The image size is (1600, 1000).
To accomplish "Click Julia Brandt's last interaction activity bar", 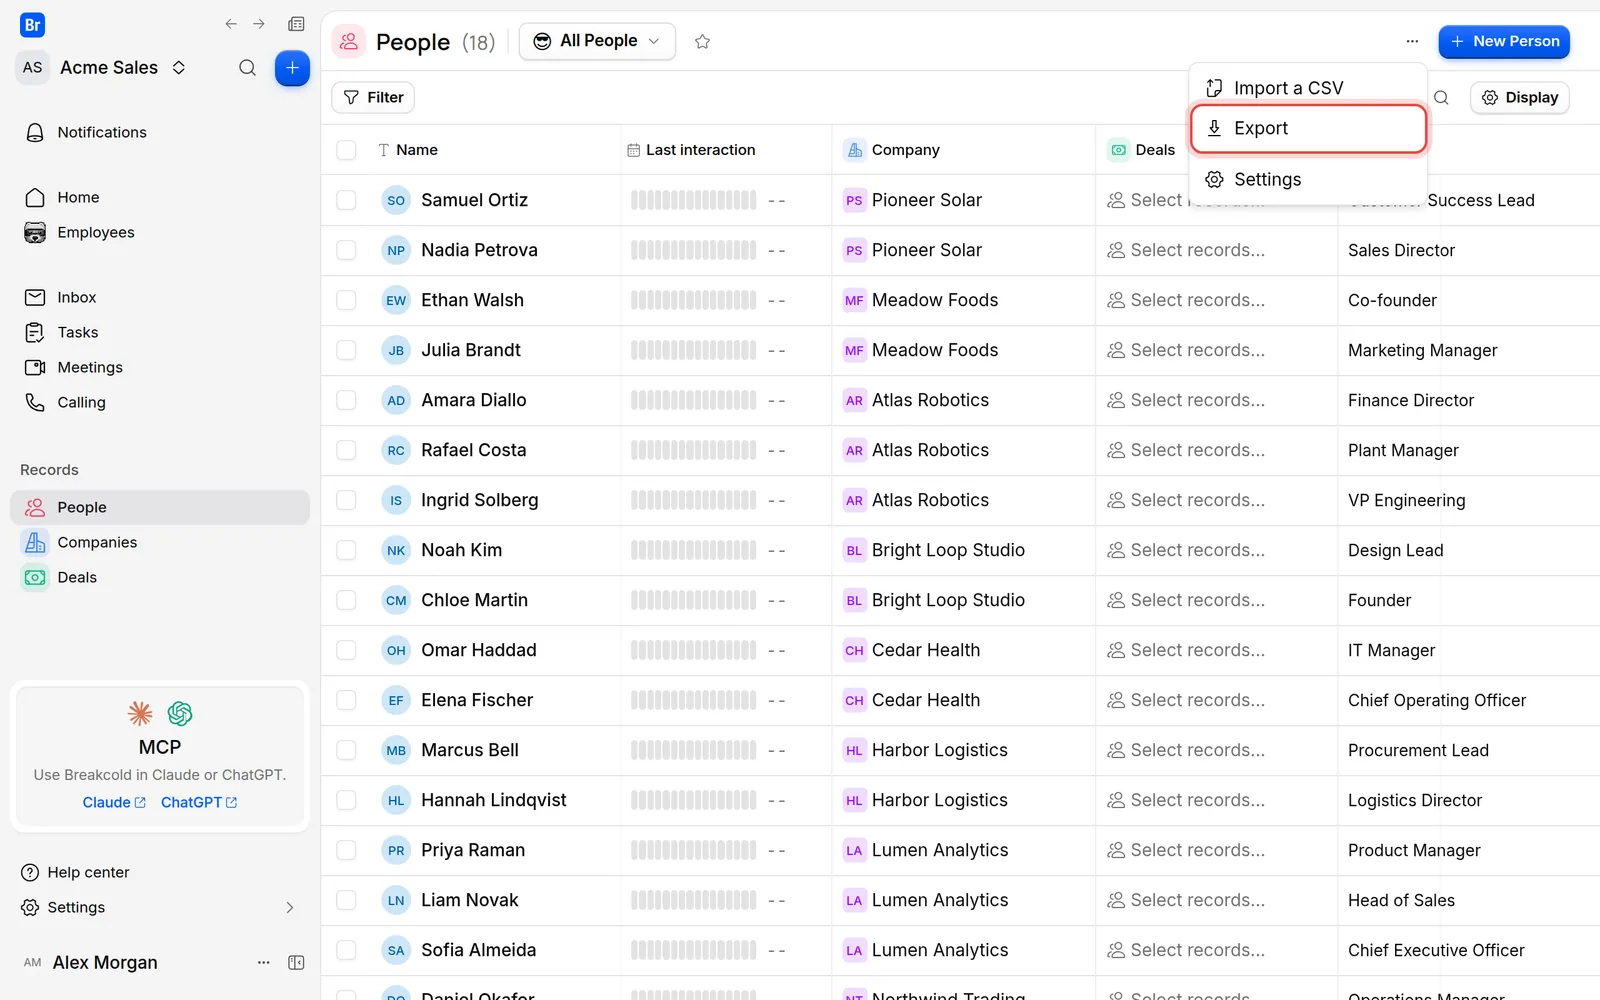I will pos(693,350).
